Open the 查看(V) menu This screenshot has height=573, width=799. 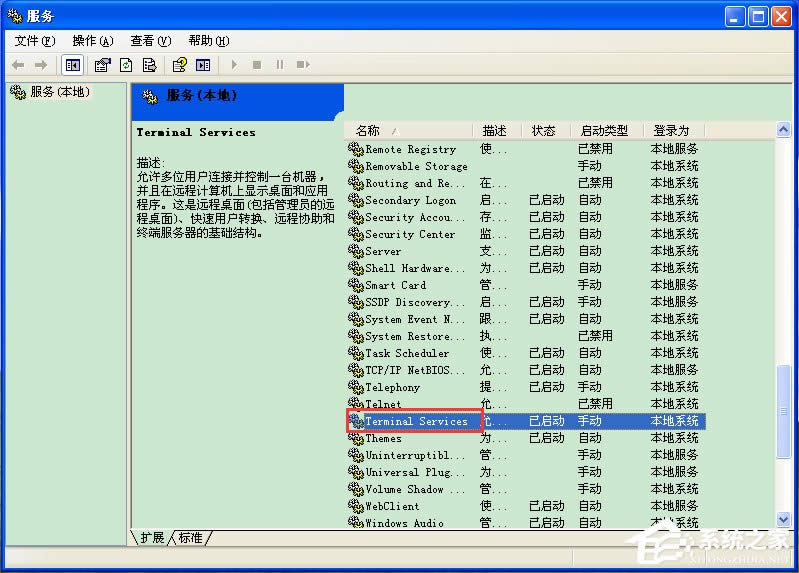click(x=150, y=41)
